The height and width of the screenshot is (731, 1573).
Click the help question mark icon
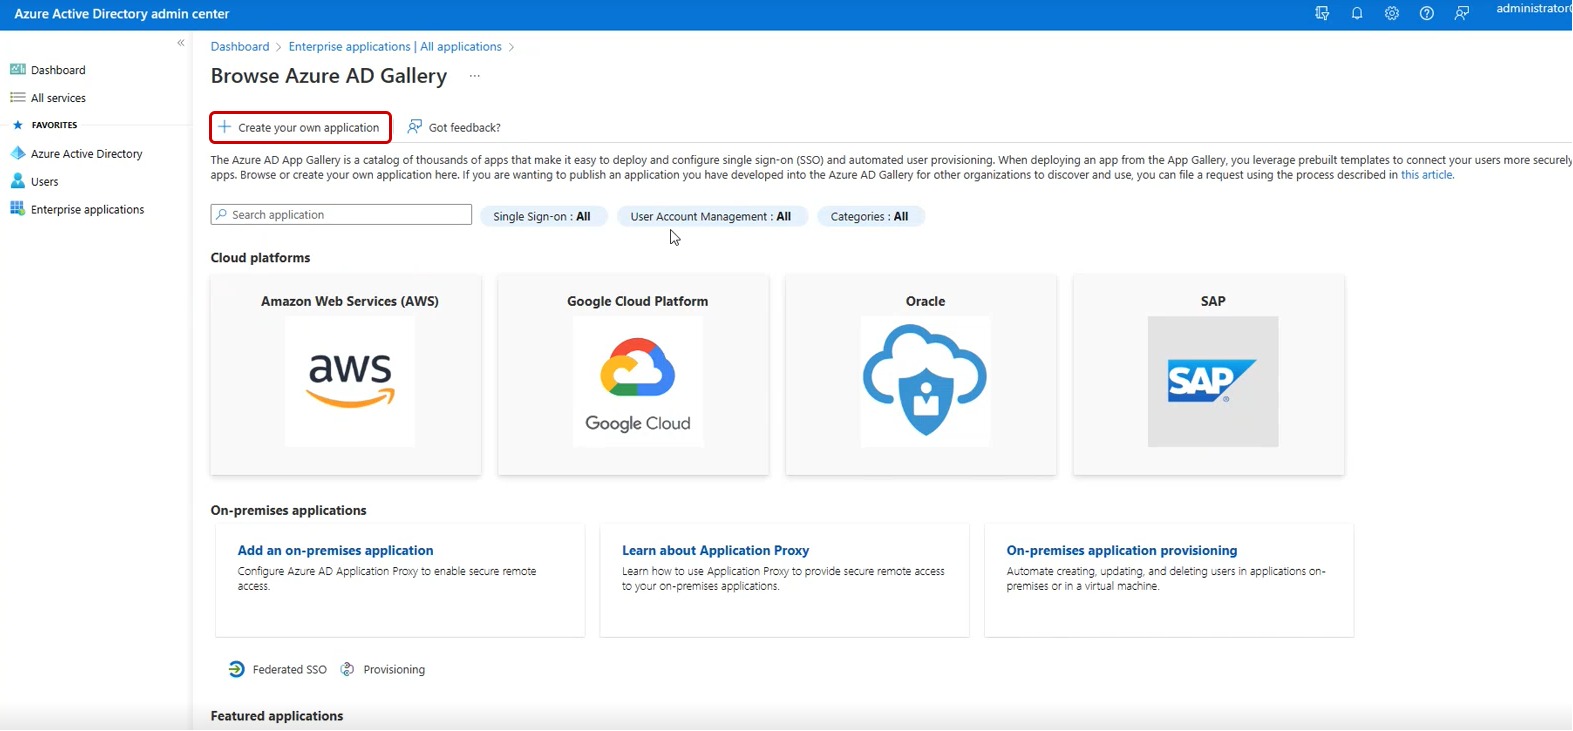(x=1427, y=14)
